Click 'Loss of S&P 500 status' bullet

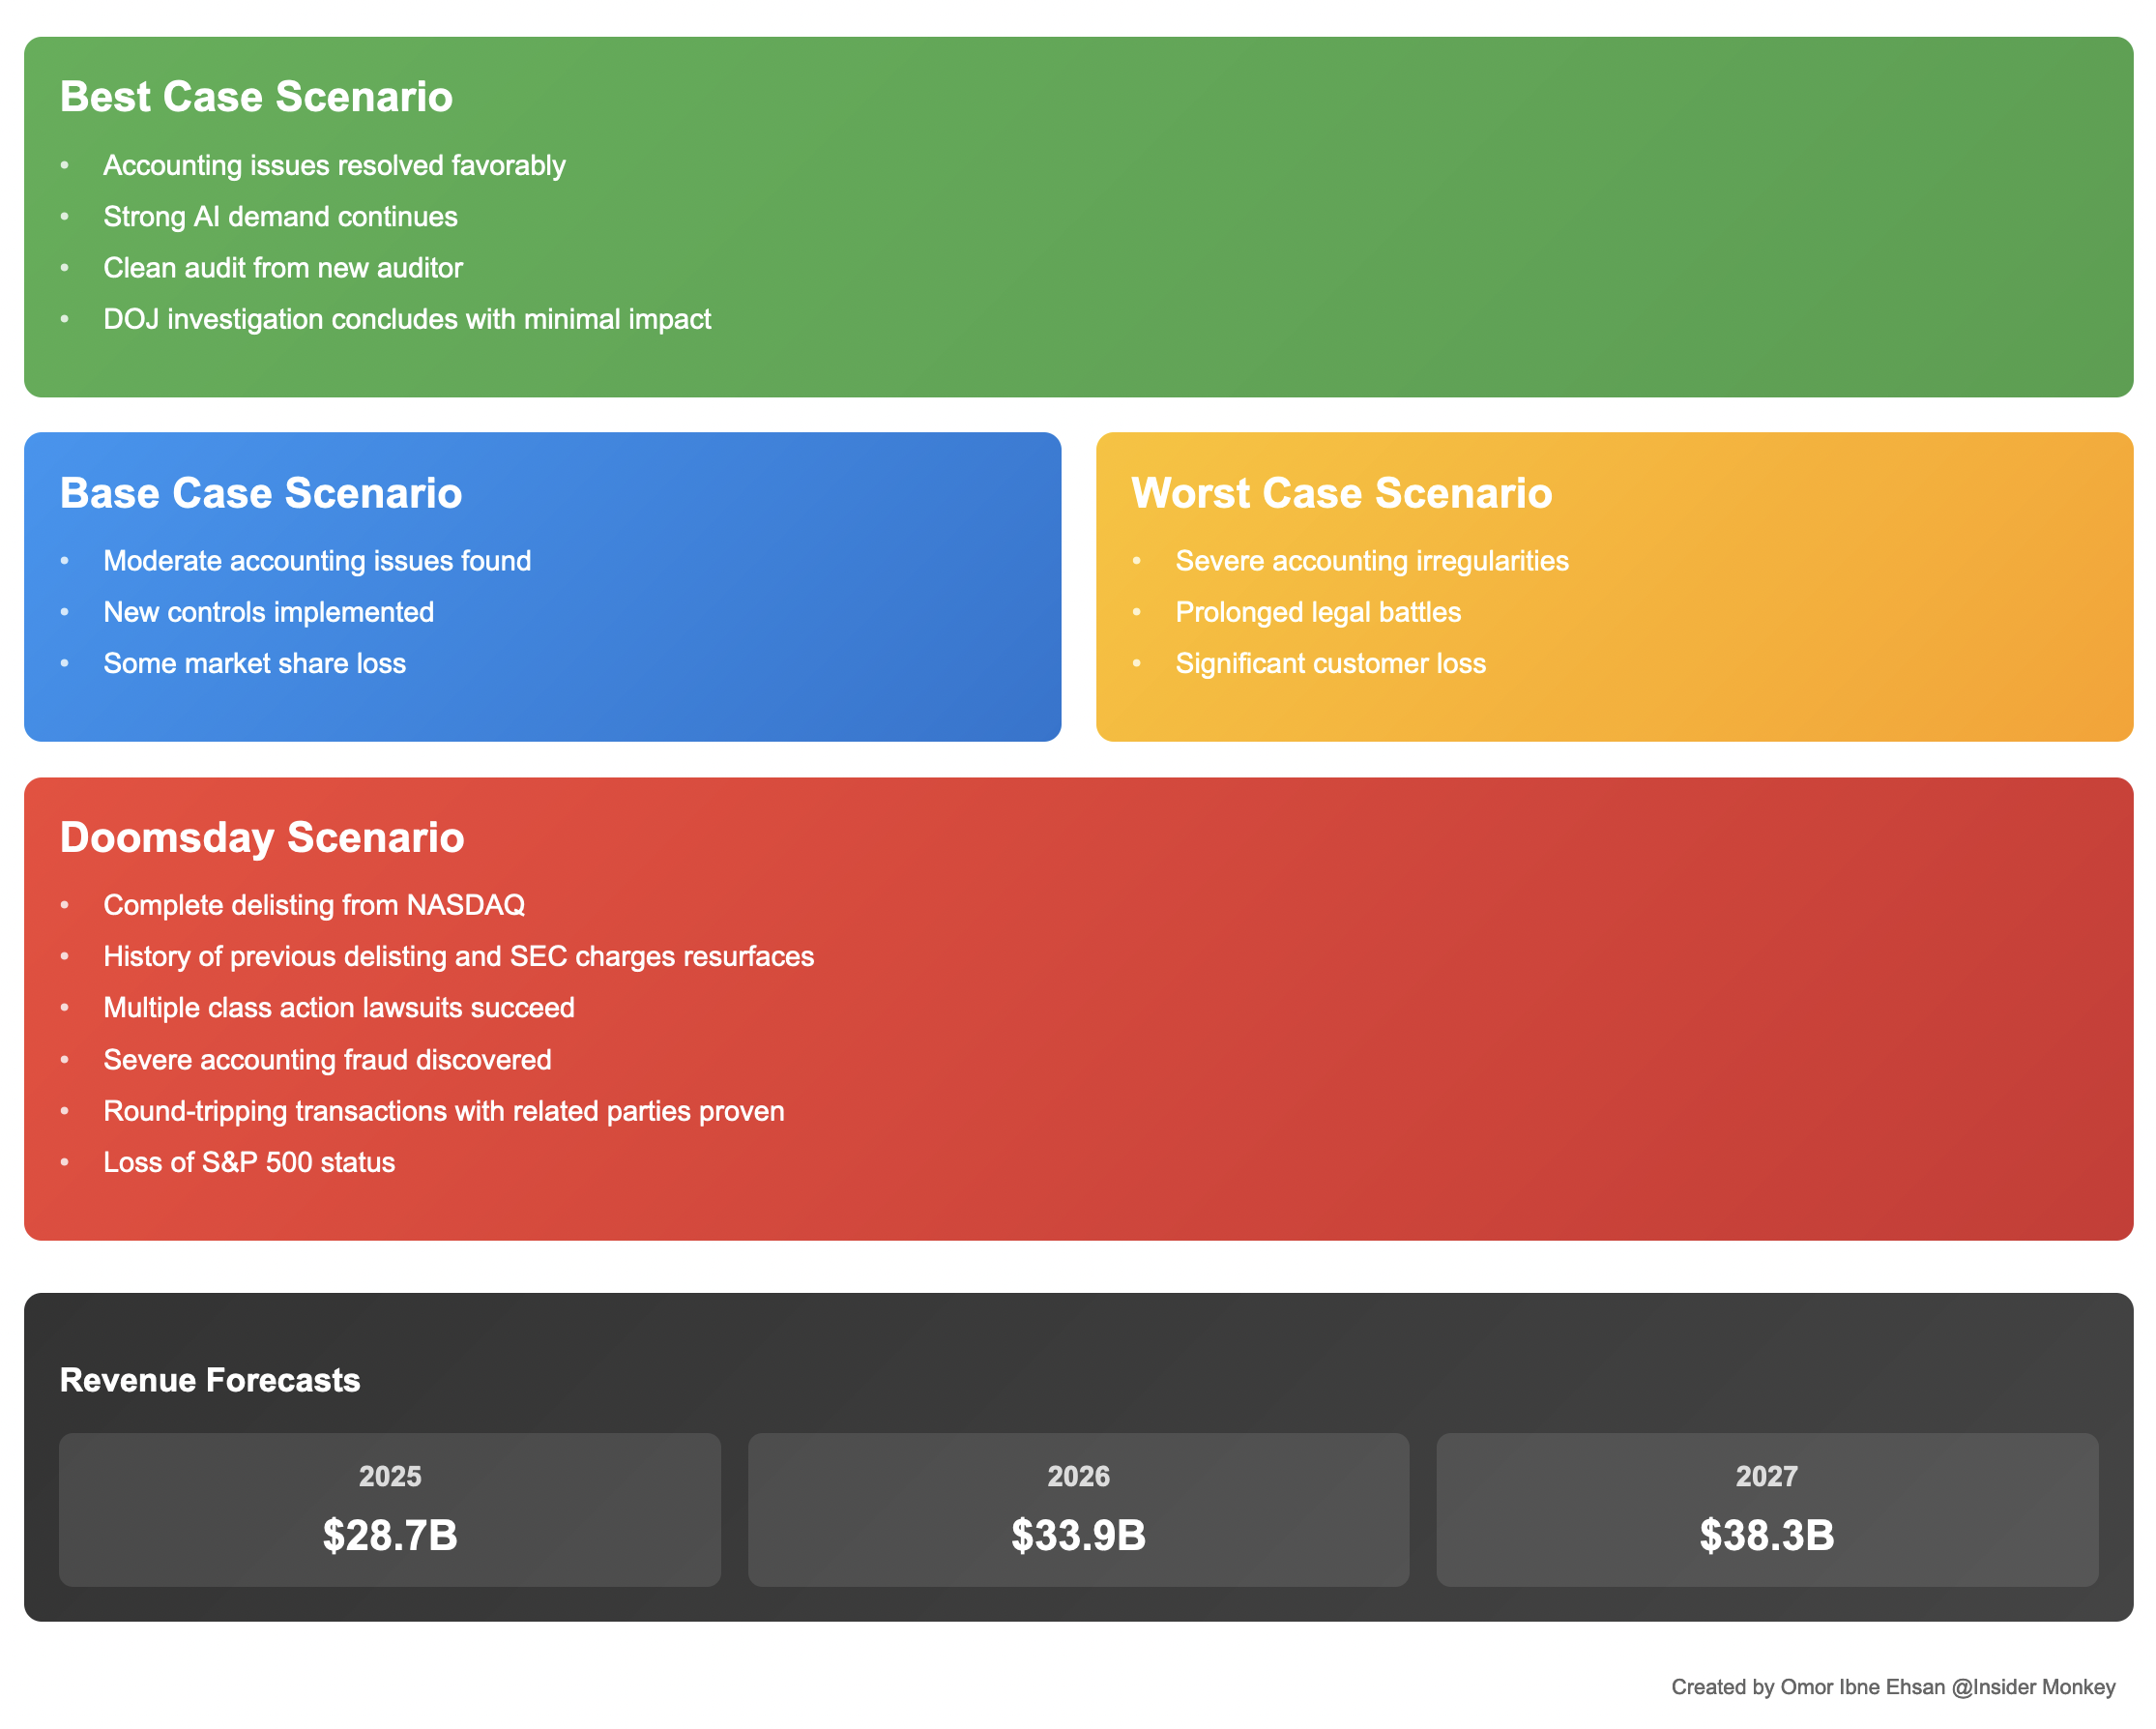(x=249, y=1162)
